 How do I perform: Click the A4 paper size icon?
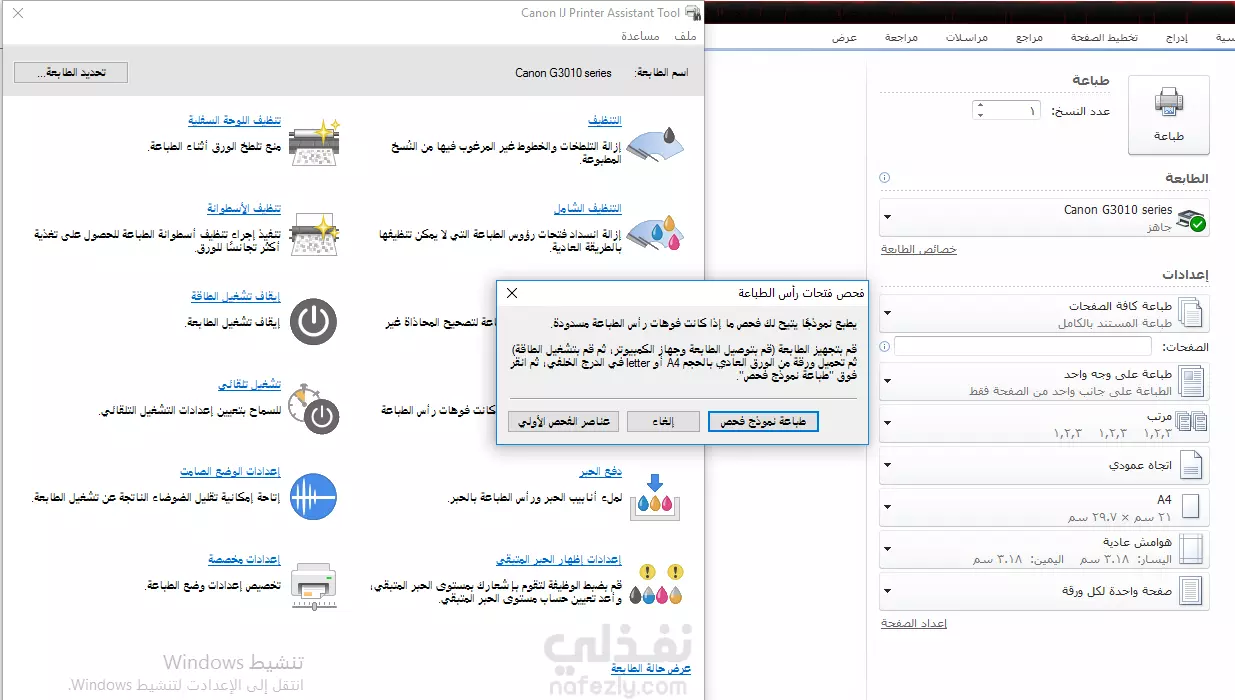point(1191,506)
